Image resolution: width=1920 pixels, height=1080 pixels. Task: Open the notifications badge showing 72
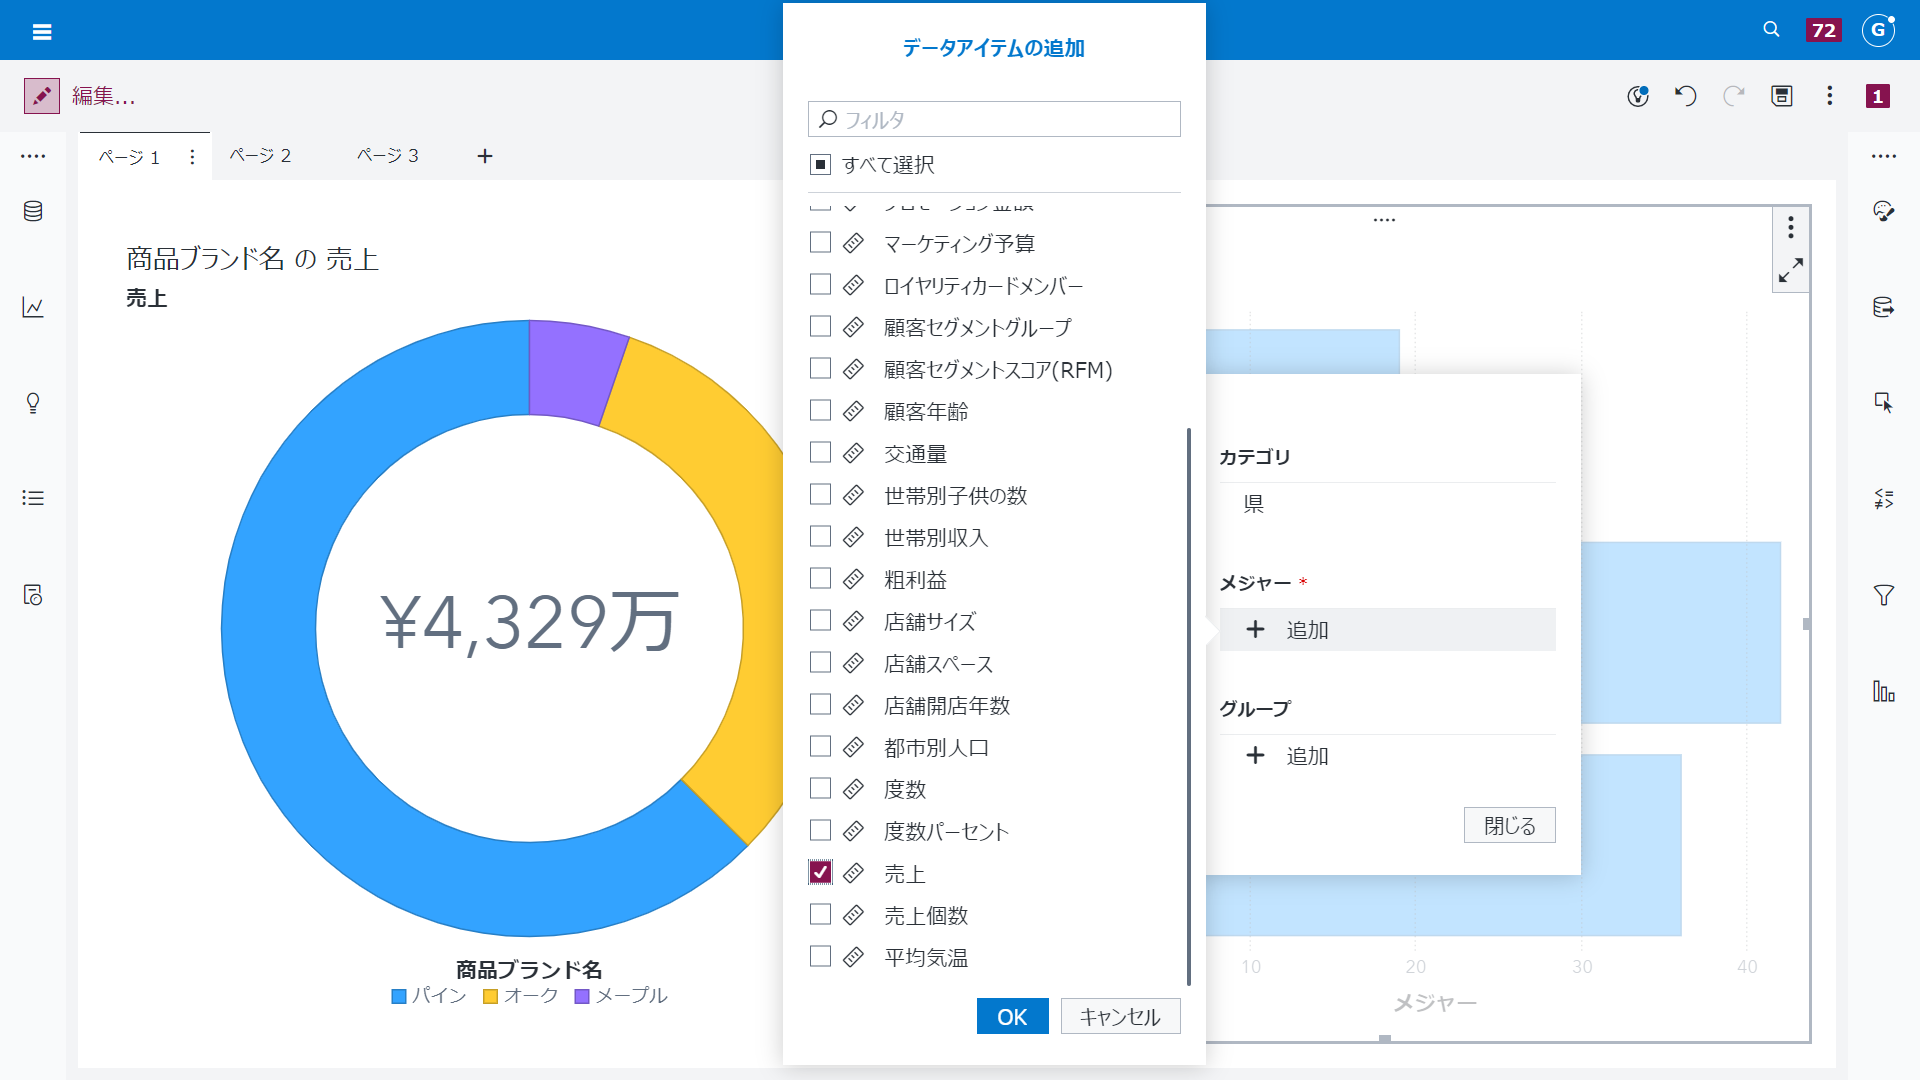[x=1824, y=30]
